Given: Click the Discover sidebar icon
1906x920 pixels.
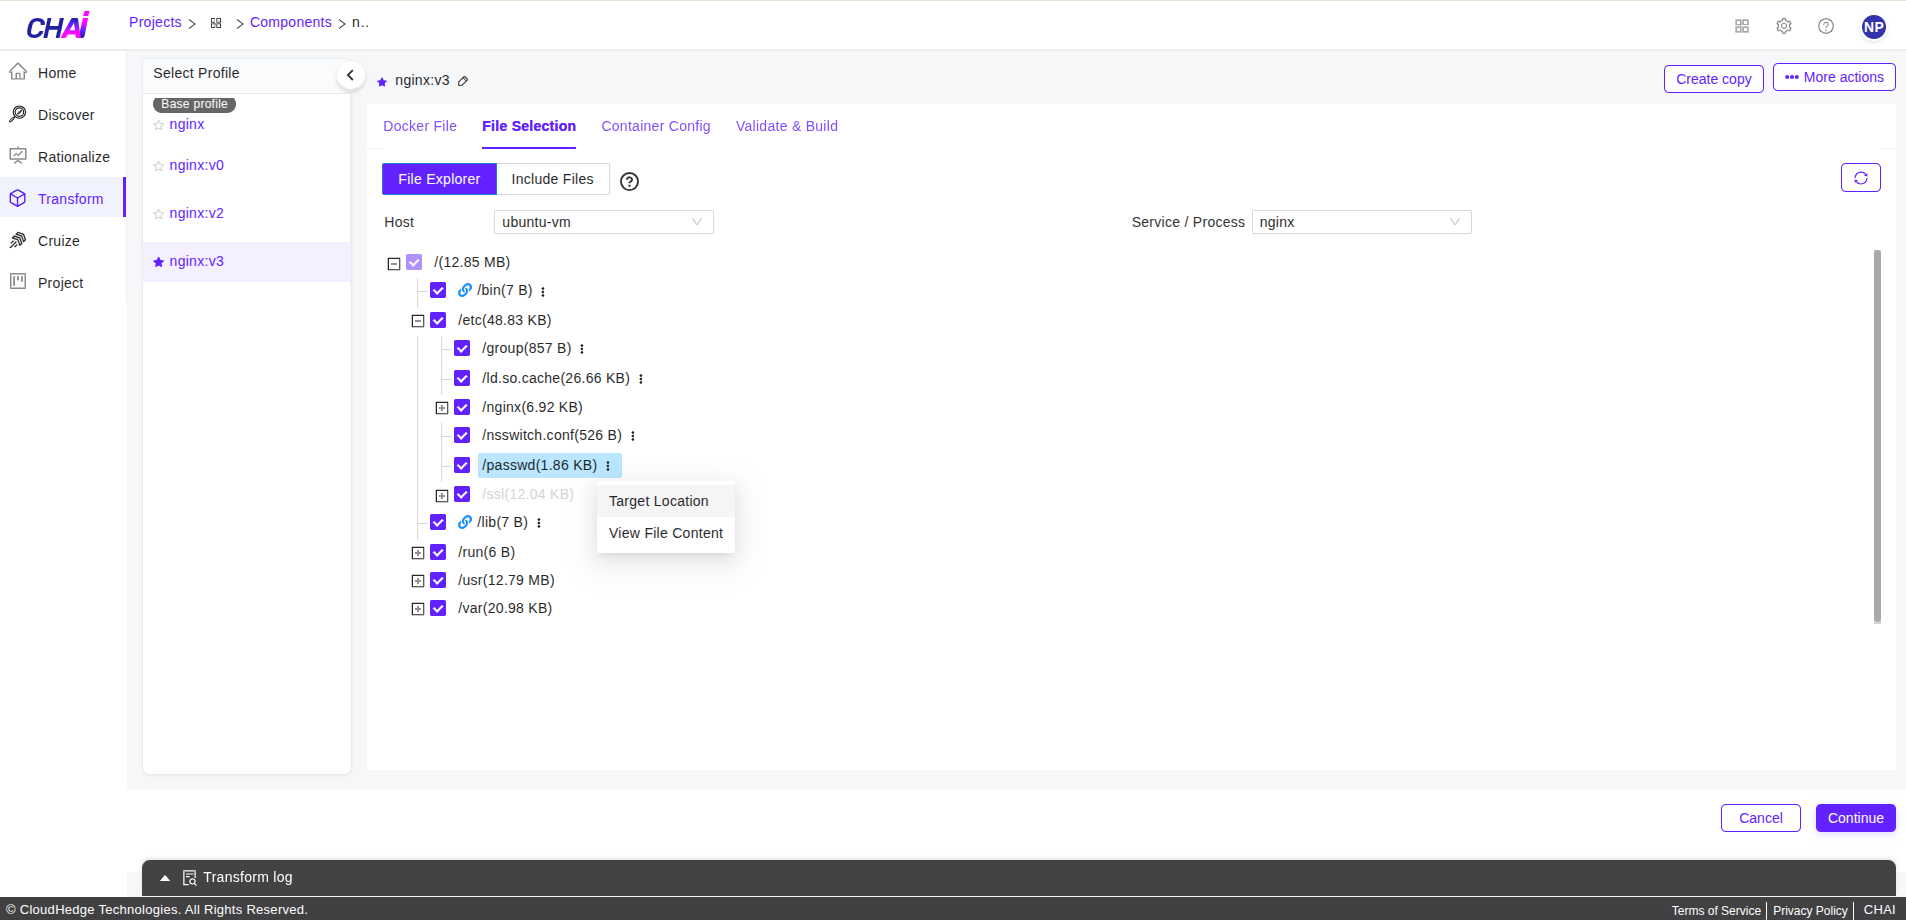Looking at the screenshot, I should coord(18,114).
